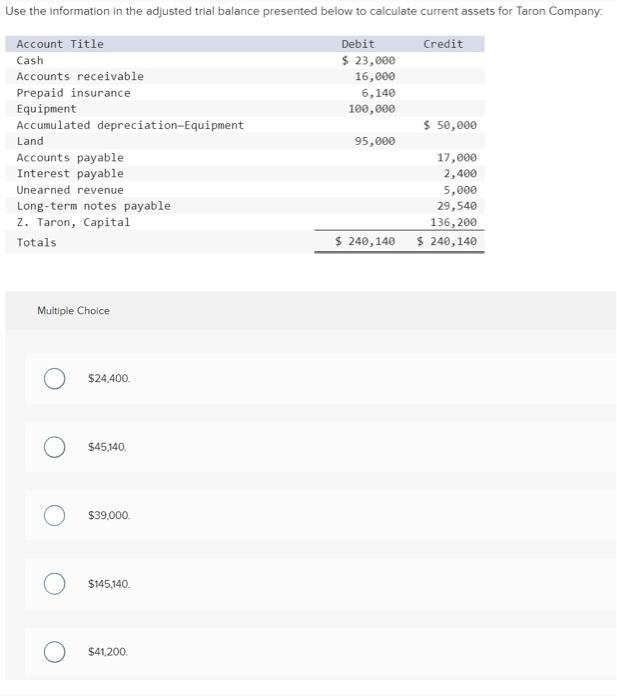
Task: Click the Accounts payable row label
Action: [x=70, y=157]
